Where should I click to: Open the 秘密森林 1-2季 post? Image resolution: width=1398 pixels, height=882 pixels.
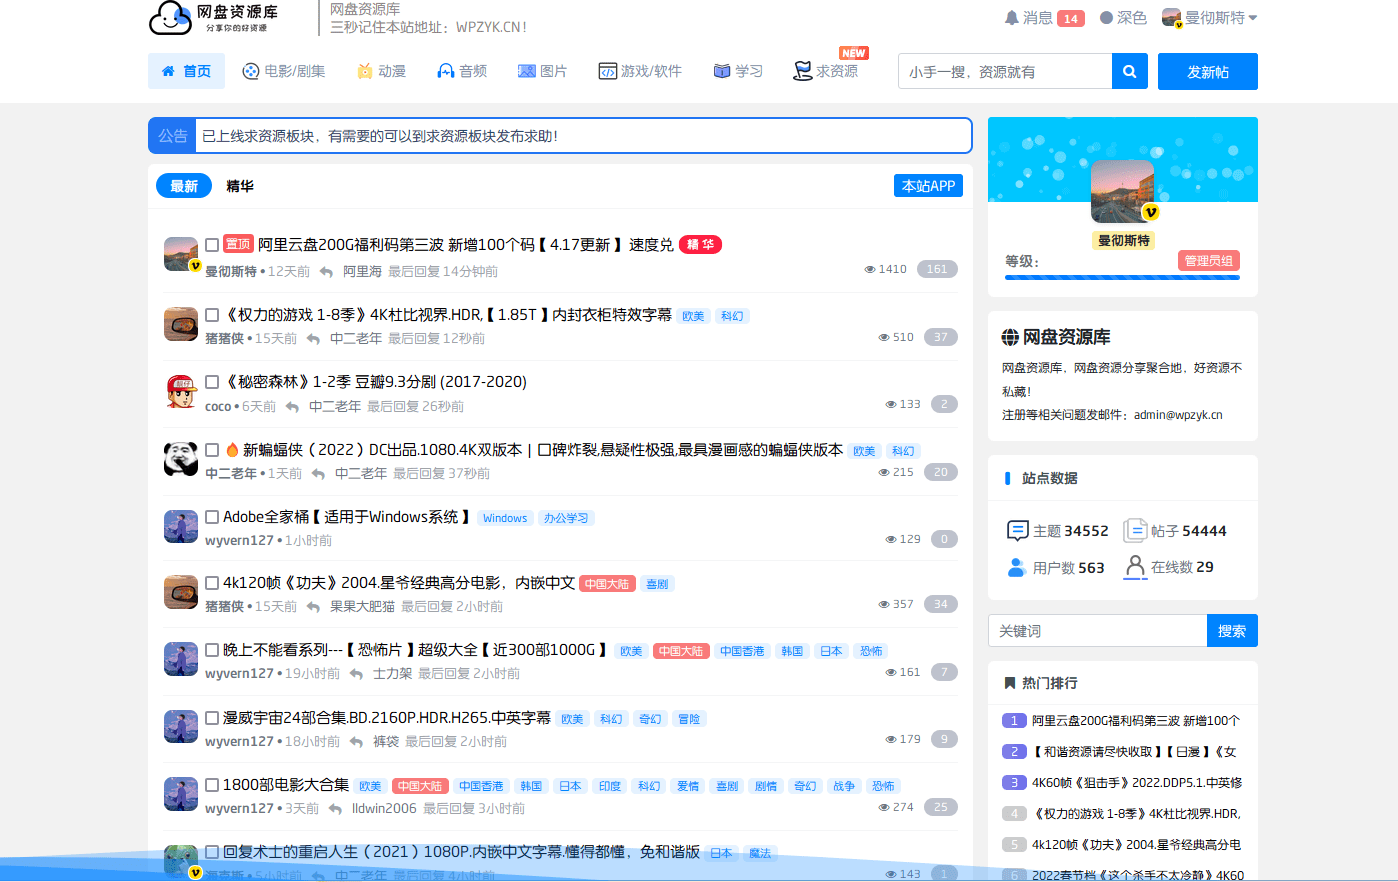[x=375, y=382]
